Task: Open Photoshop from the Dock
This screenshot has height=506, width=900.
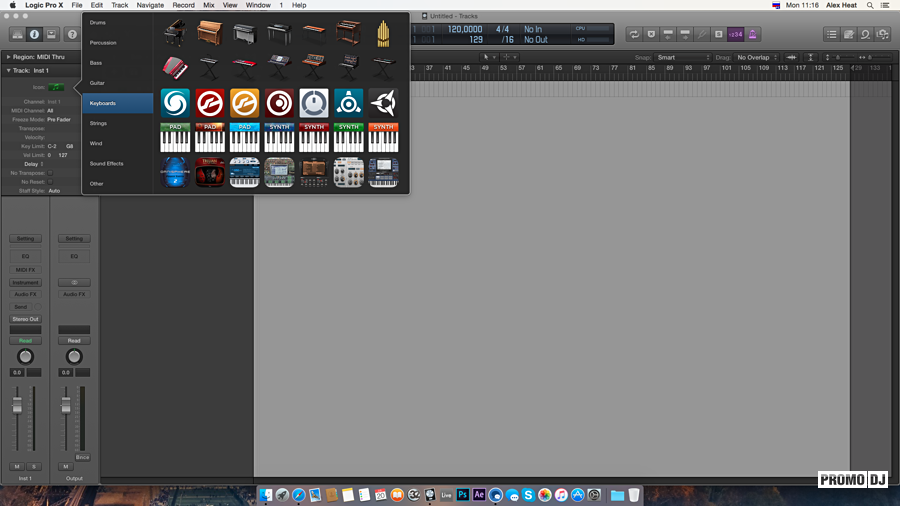Action: [x=463, y=495]
